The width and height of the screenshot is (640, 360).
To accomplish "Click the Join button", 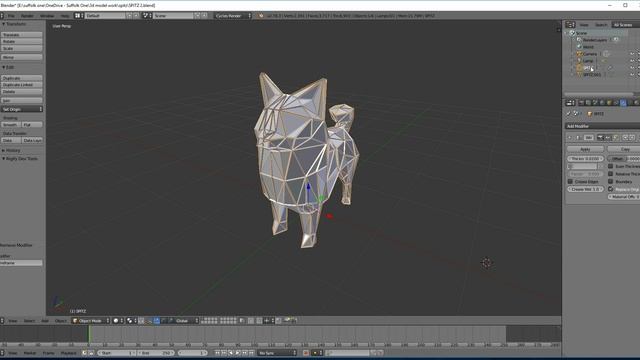I will coord(22,100).
